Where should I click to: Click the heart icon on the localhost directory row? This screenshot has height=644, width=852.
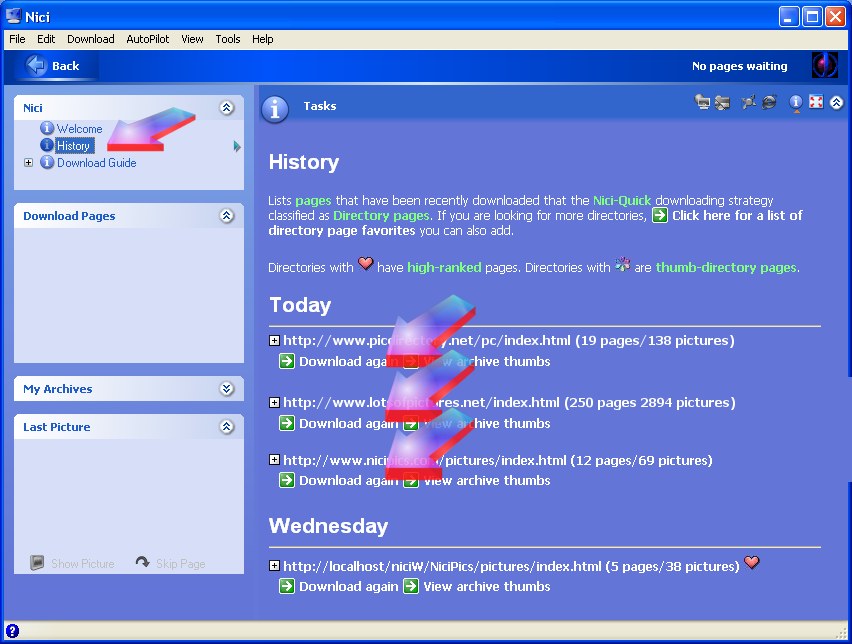[x=751, y=562]
